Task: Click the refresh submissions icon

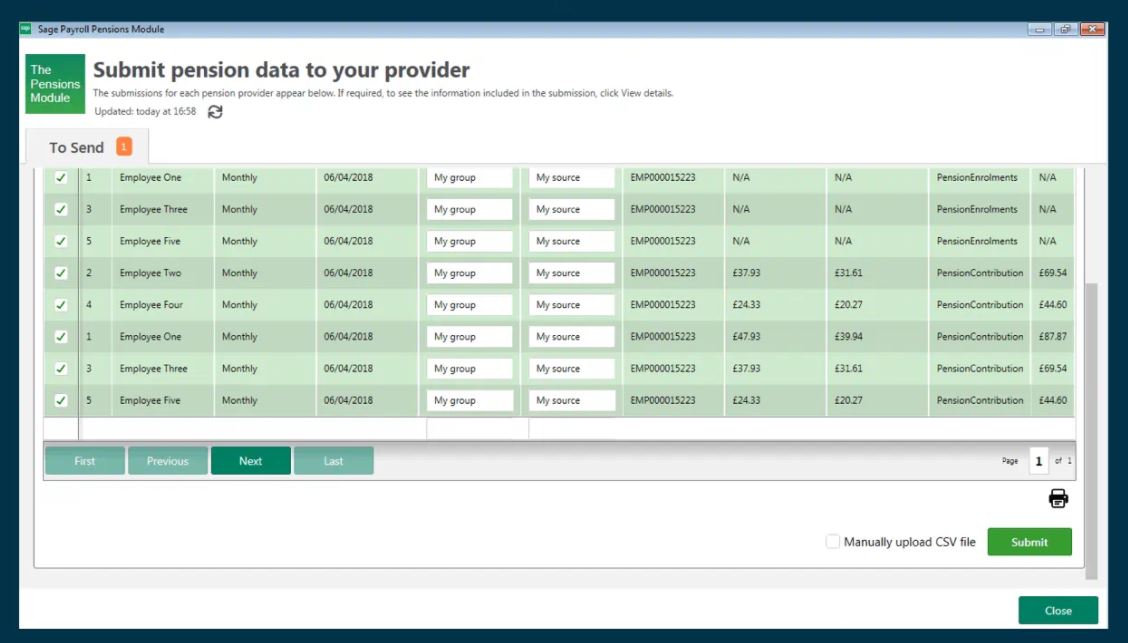Action: (x=213, y=112)
